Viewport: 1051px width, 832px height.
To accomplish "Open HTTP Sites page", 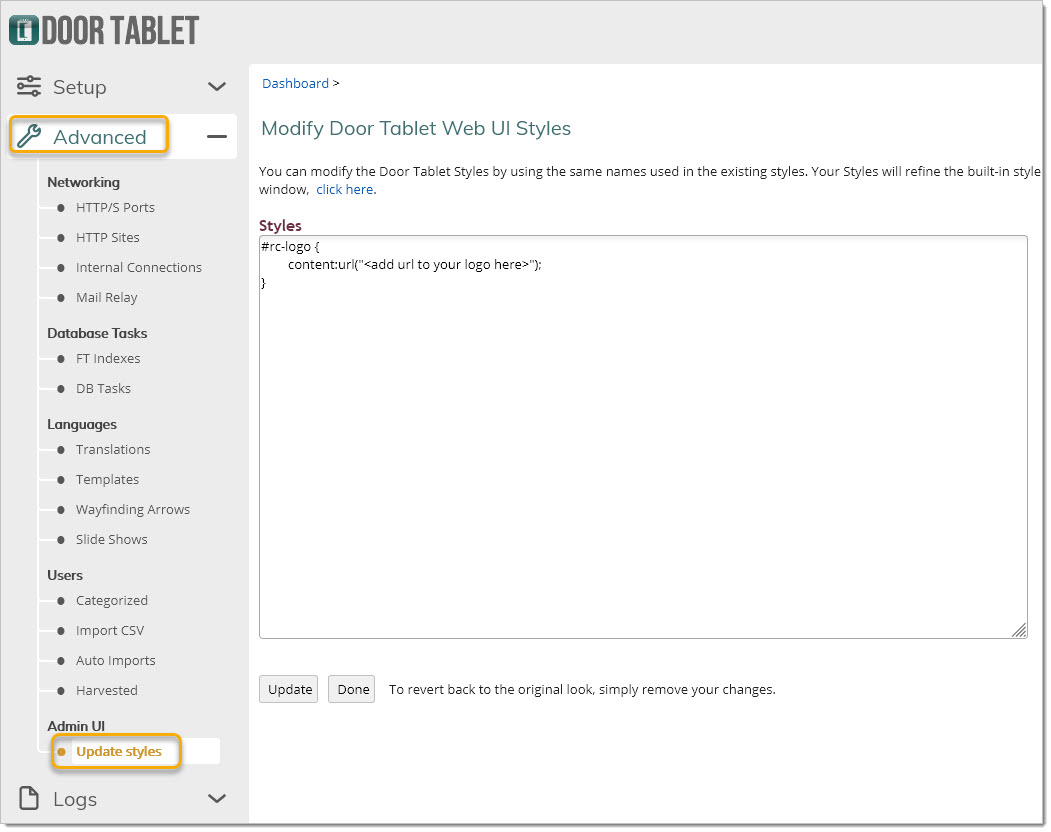I will pos(107,237).
